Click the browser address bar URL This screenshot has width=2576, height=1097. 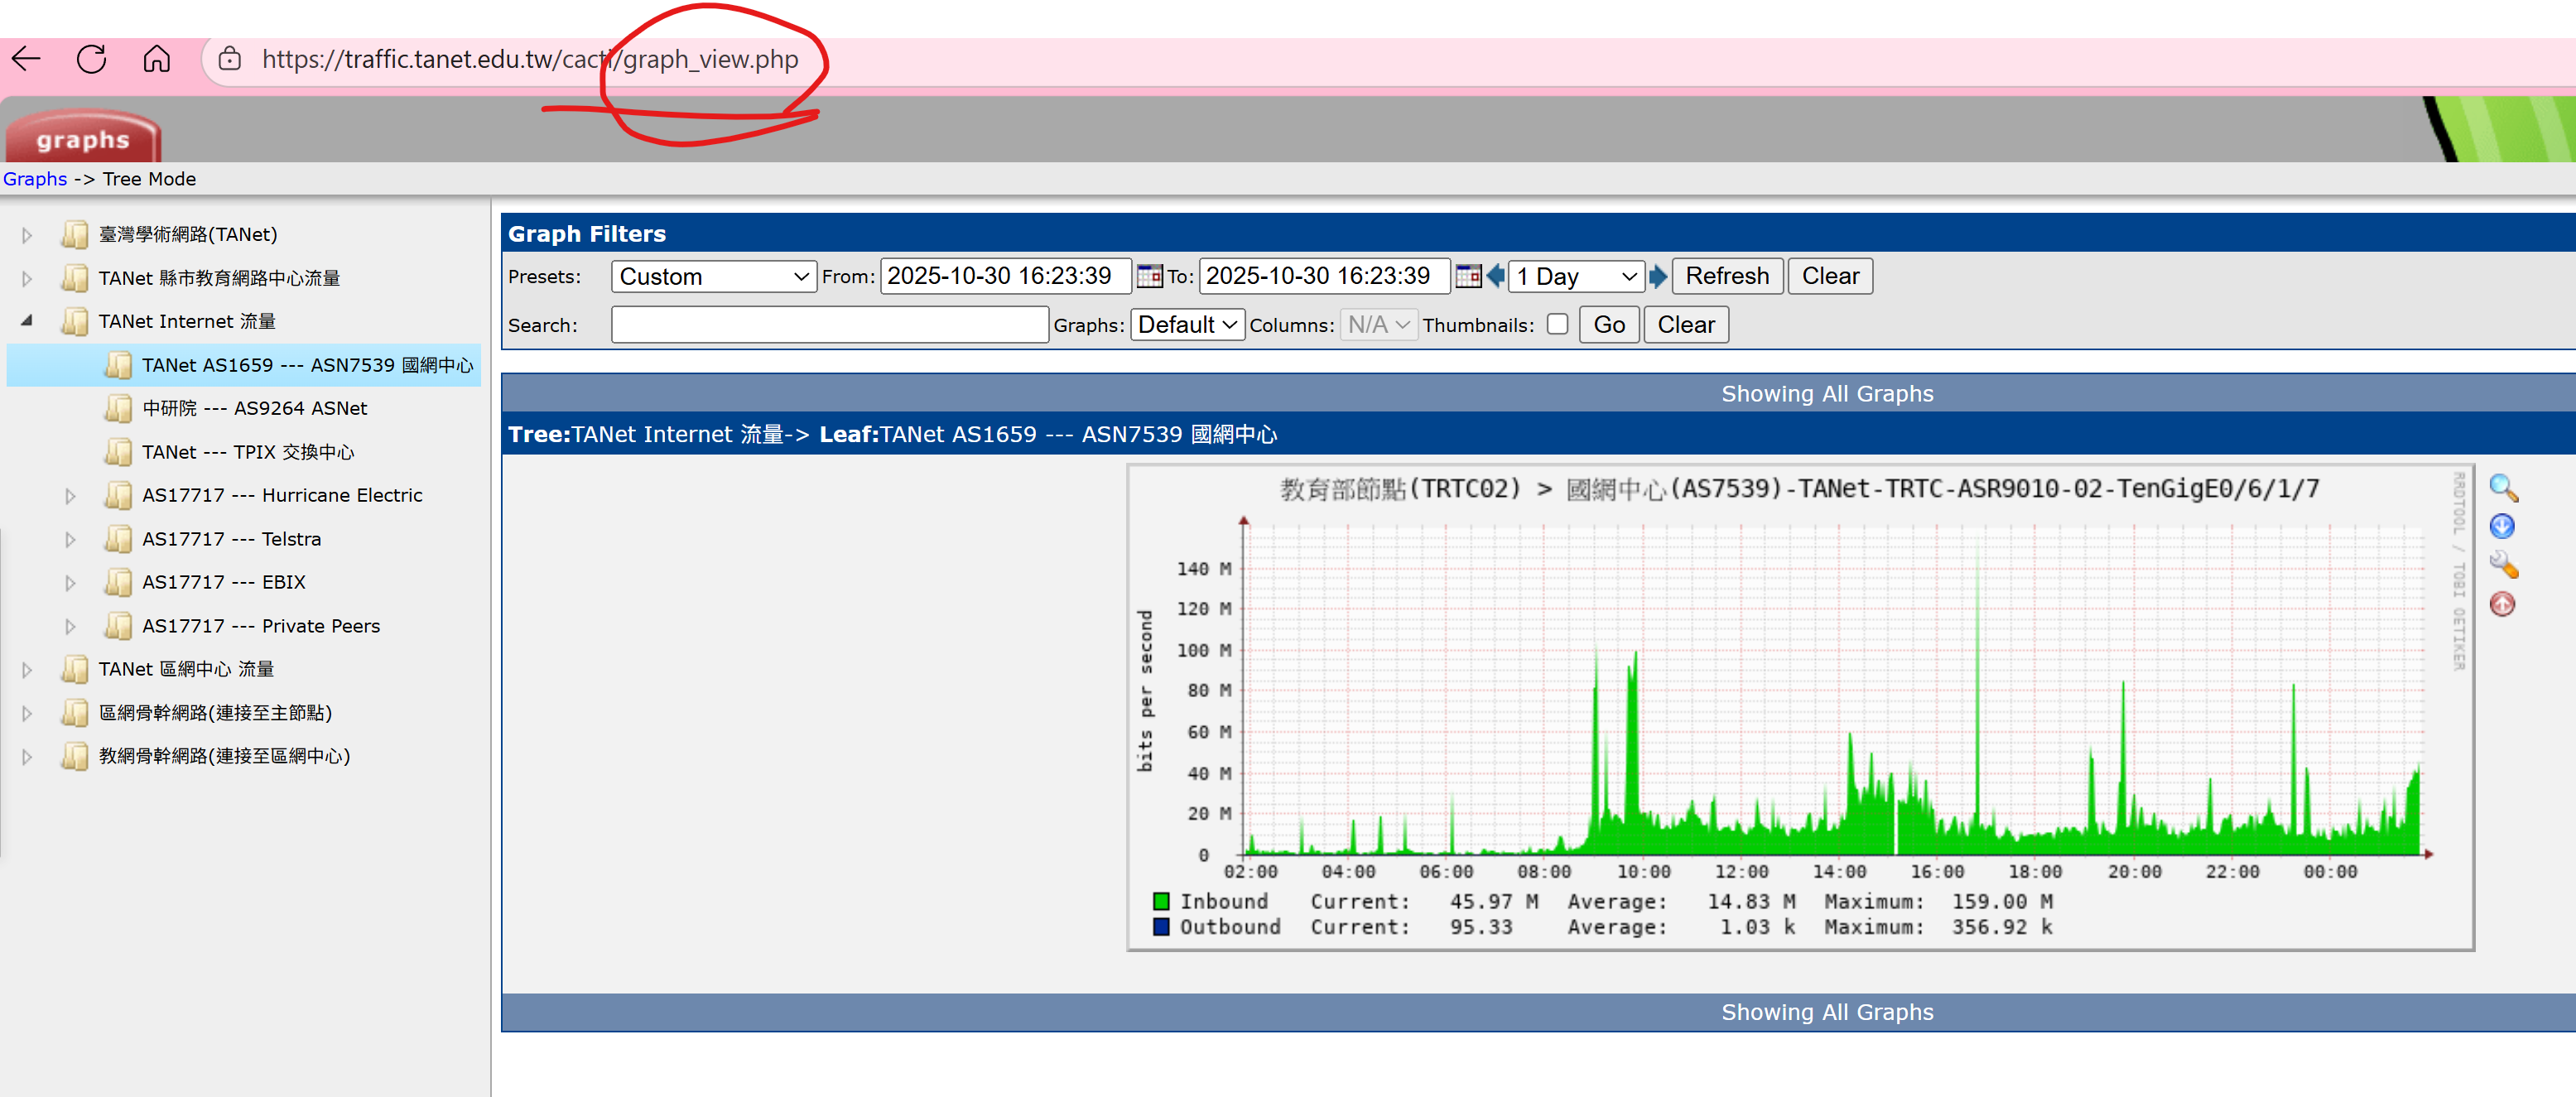(530, 59)
